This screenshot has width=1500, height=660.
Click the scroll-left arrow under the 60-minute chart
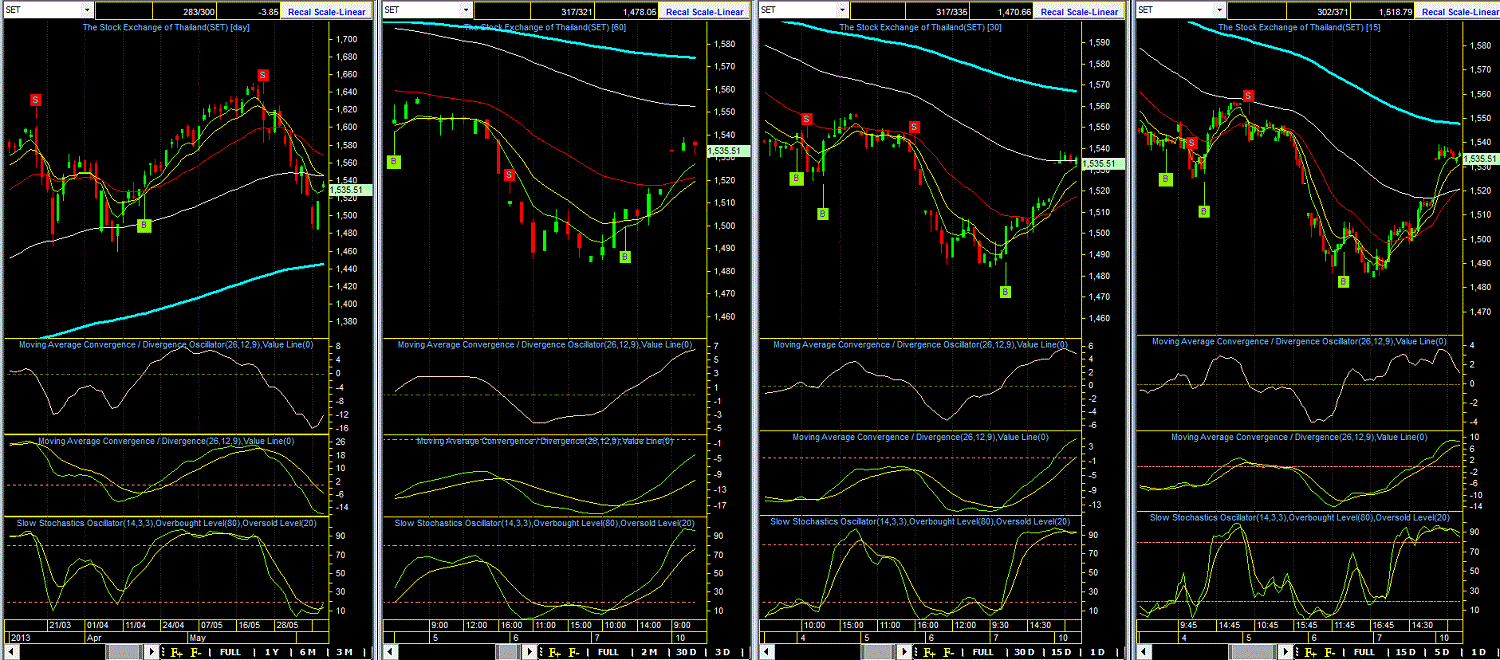(x=390, y=652)
